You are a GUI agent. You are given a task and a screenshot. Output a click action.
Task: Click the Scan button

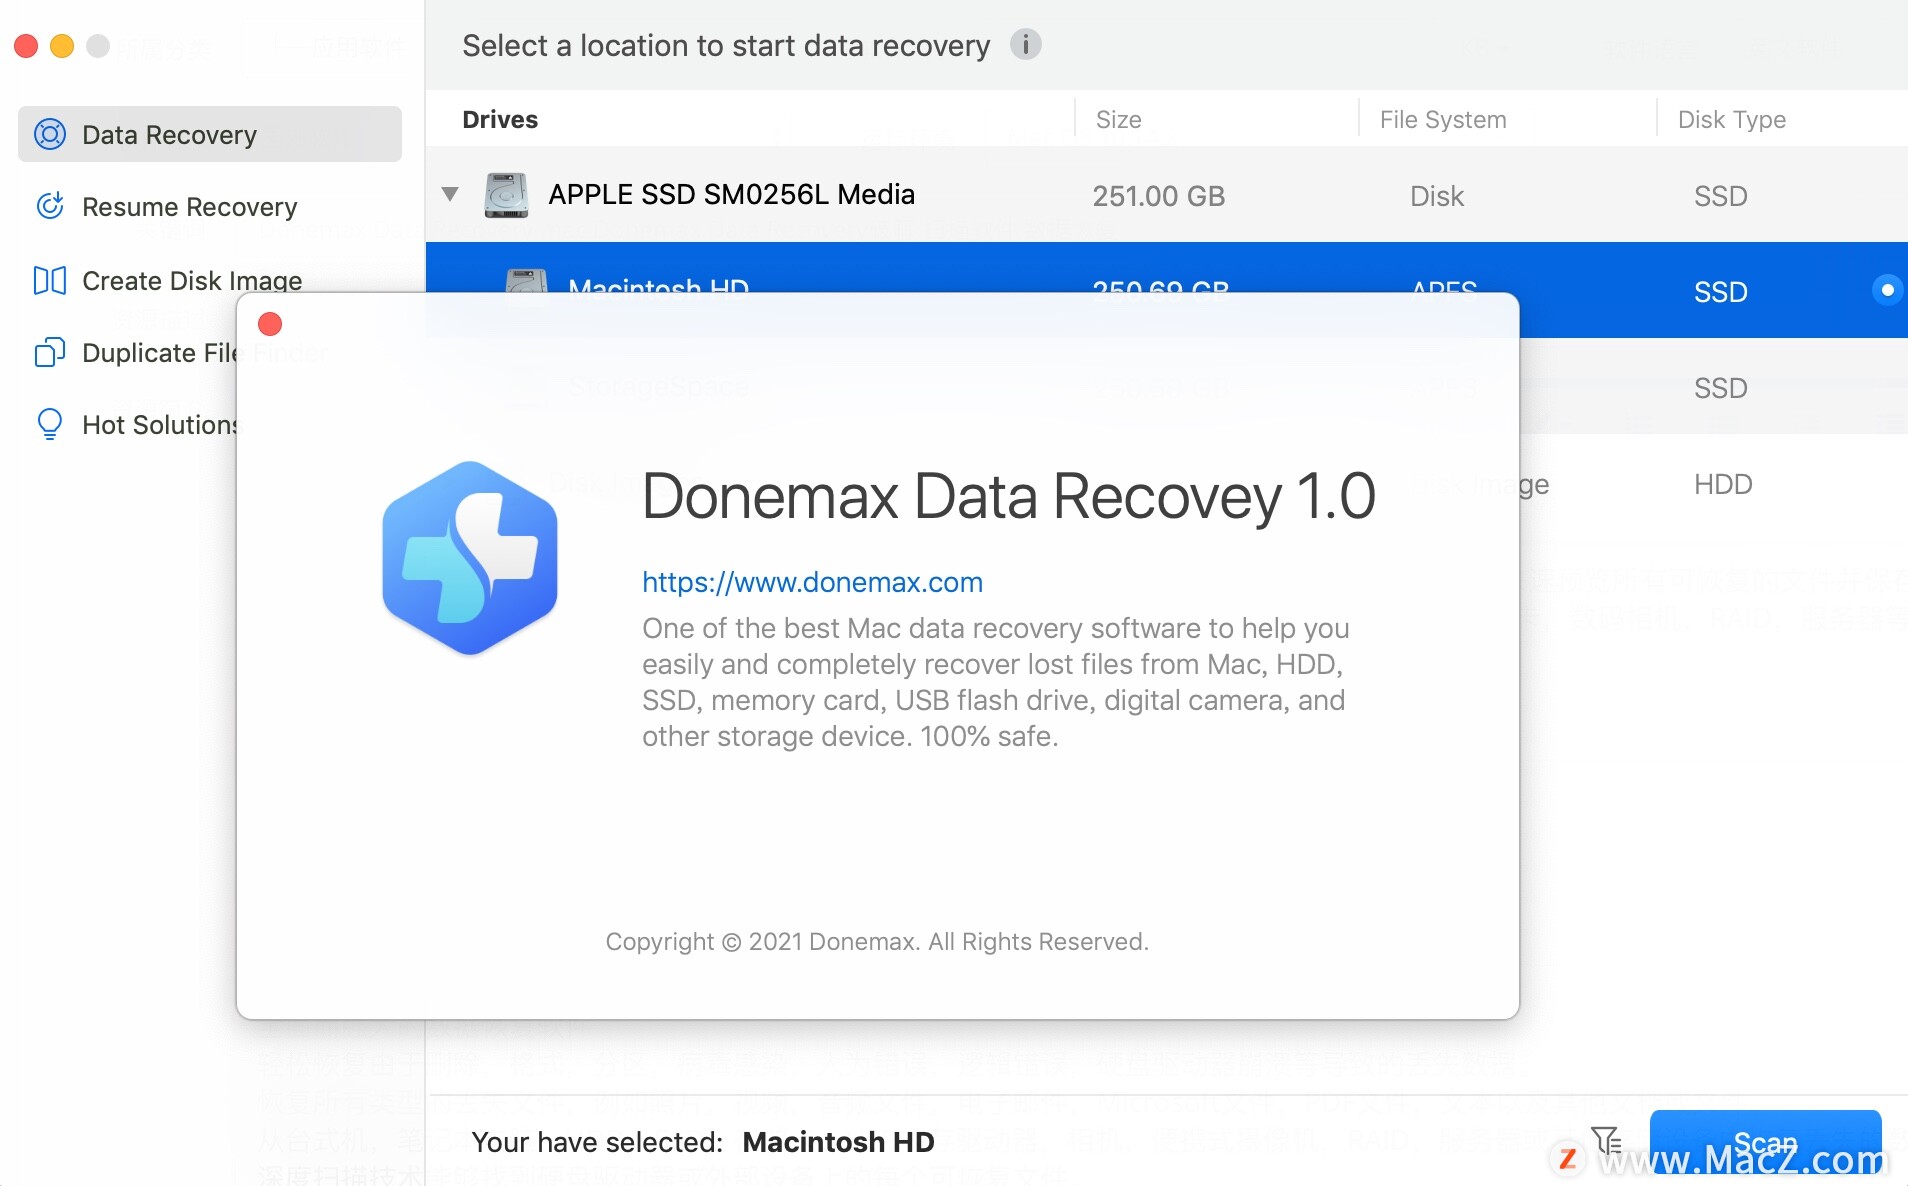1765,1143
